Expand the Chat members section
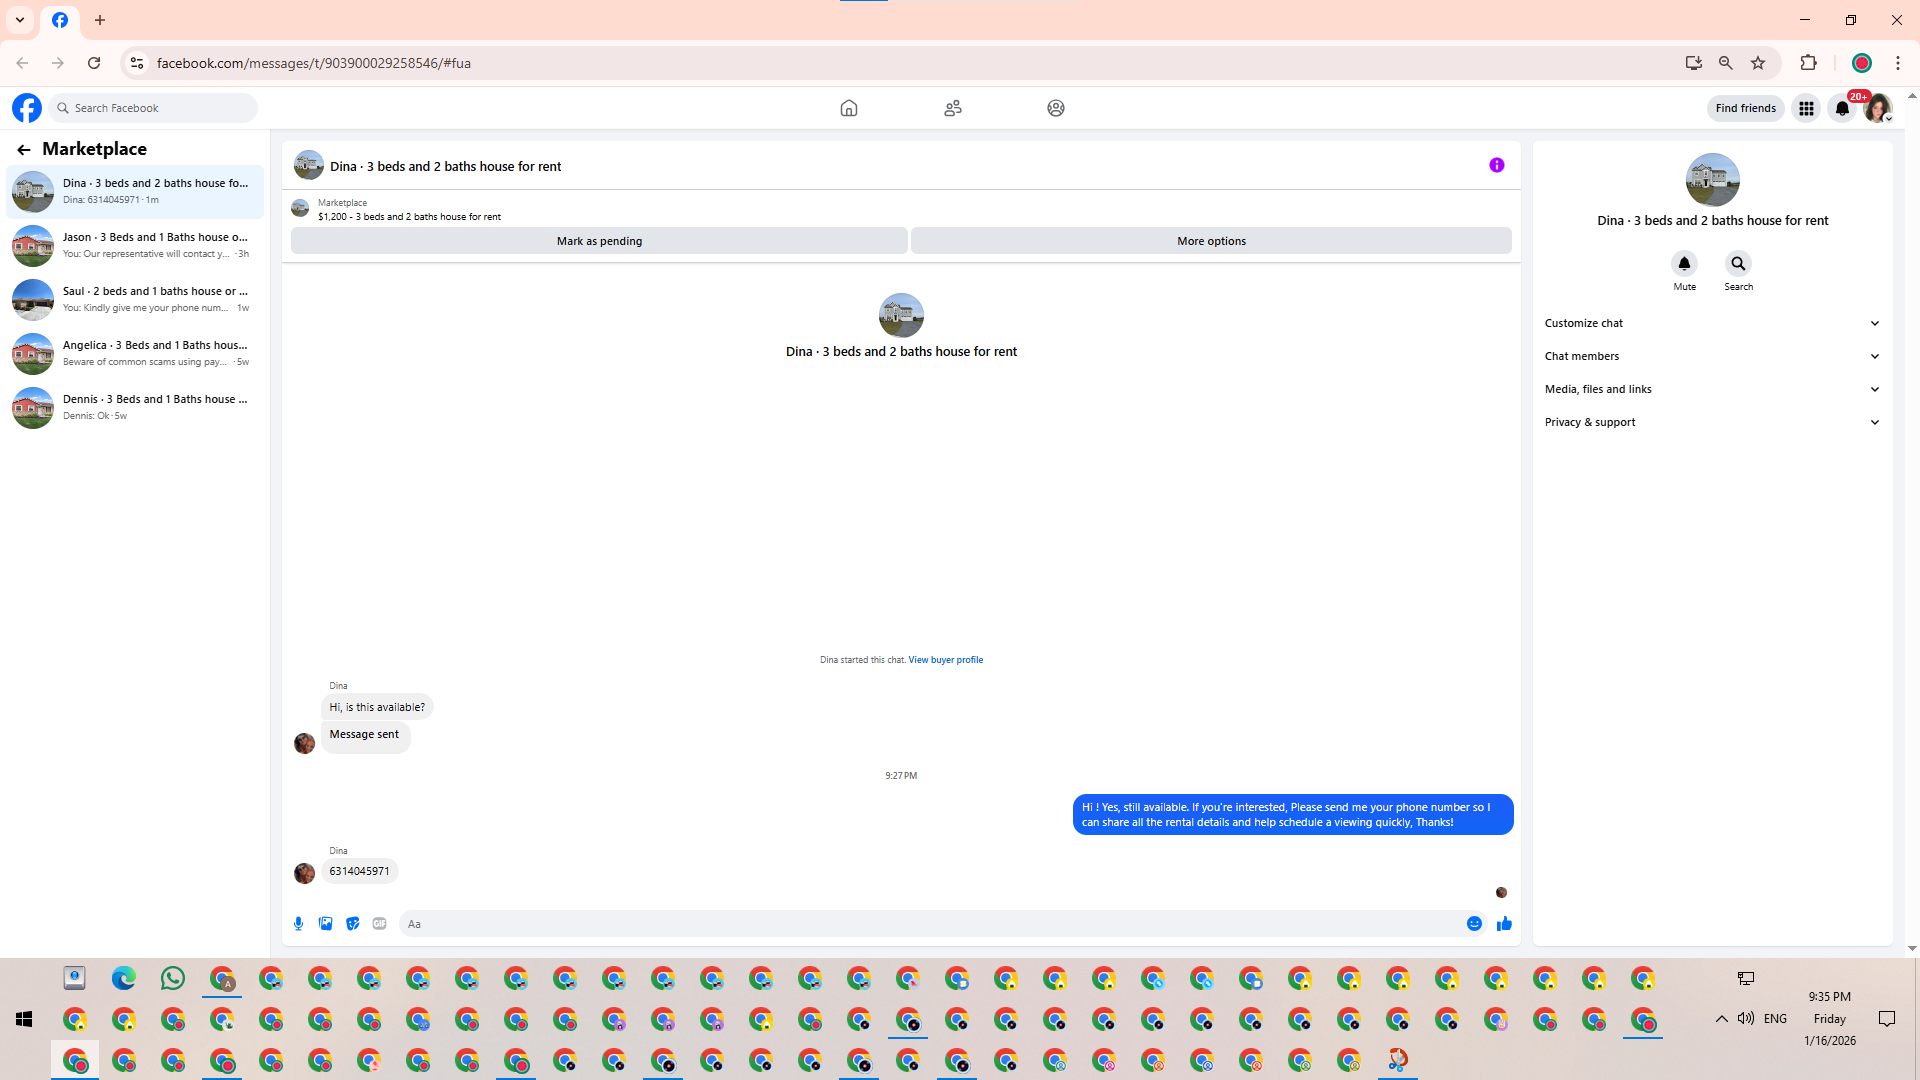1920x1080 pixels. [1712, 356]
